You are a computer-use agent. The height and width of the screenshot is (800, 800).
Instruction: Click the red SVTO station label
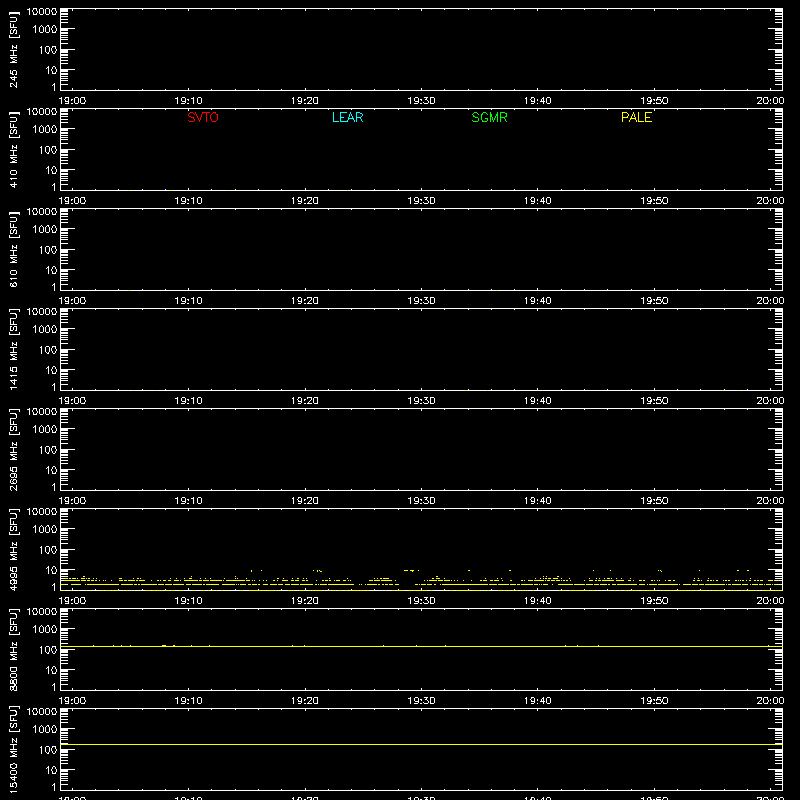203,117
